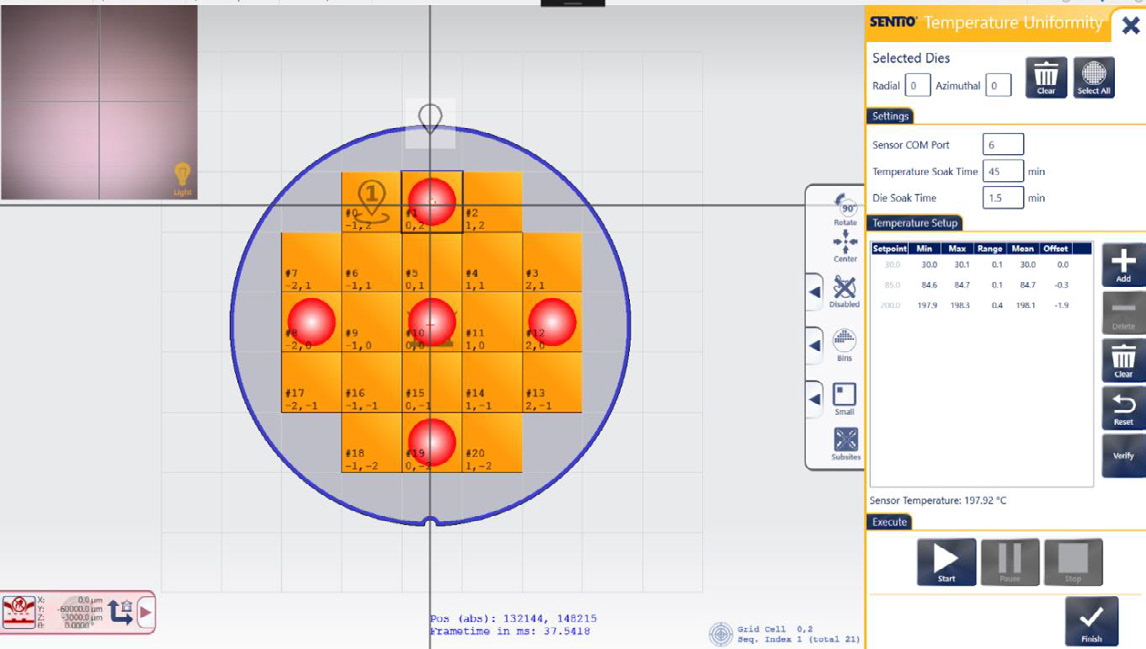Click the Center wafer icon
This screenshot has width=1146, height=649.
845,245
